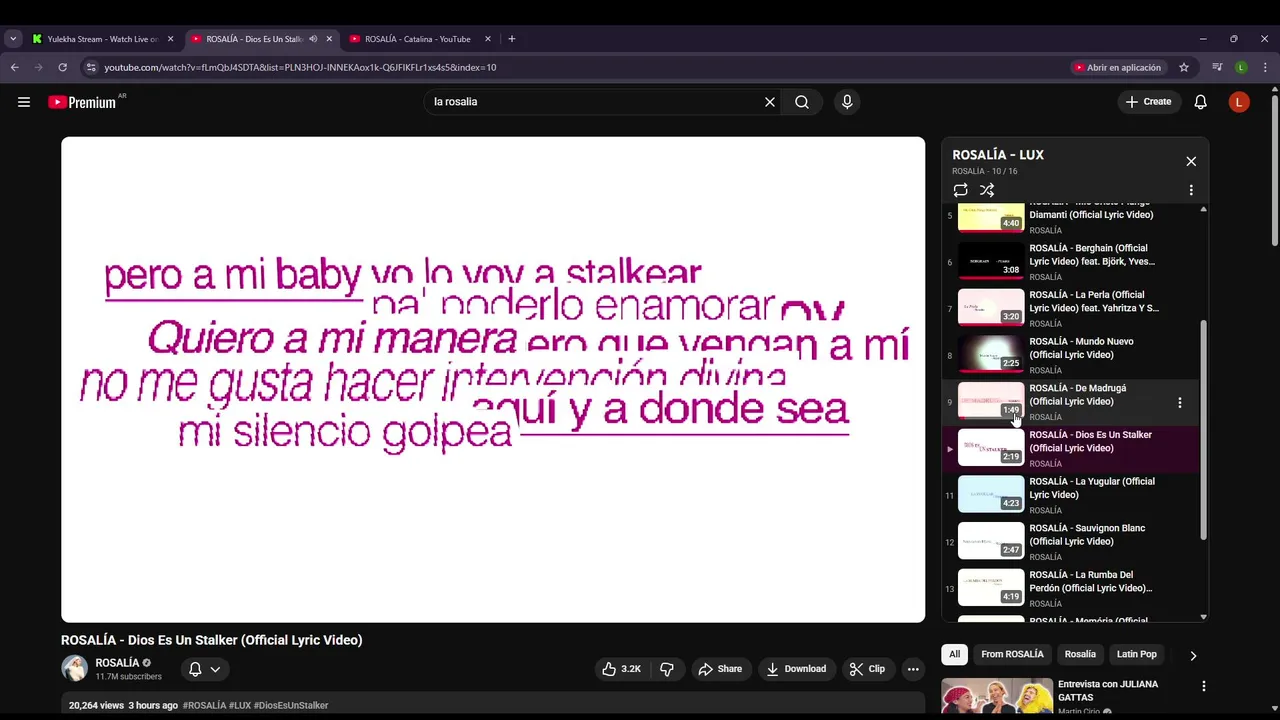Viewport: 1280px width, 720px height.
Task: Select De Madrugá (Official Lyric Video) title
Action: (x=1078, y=395)
